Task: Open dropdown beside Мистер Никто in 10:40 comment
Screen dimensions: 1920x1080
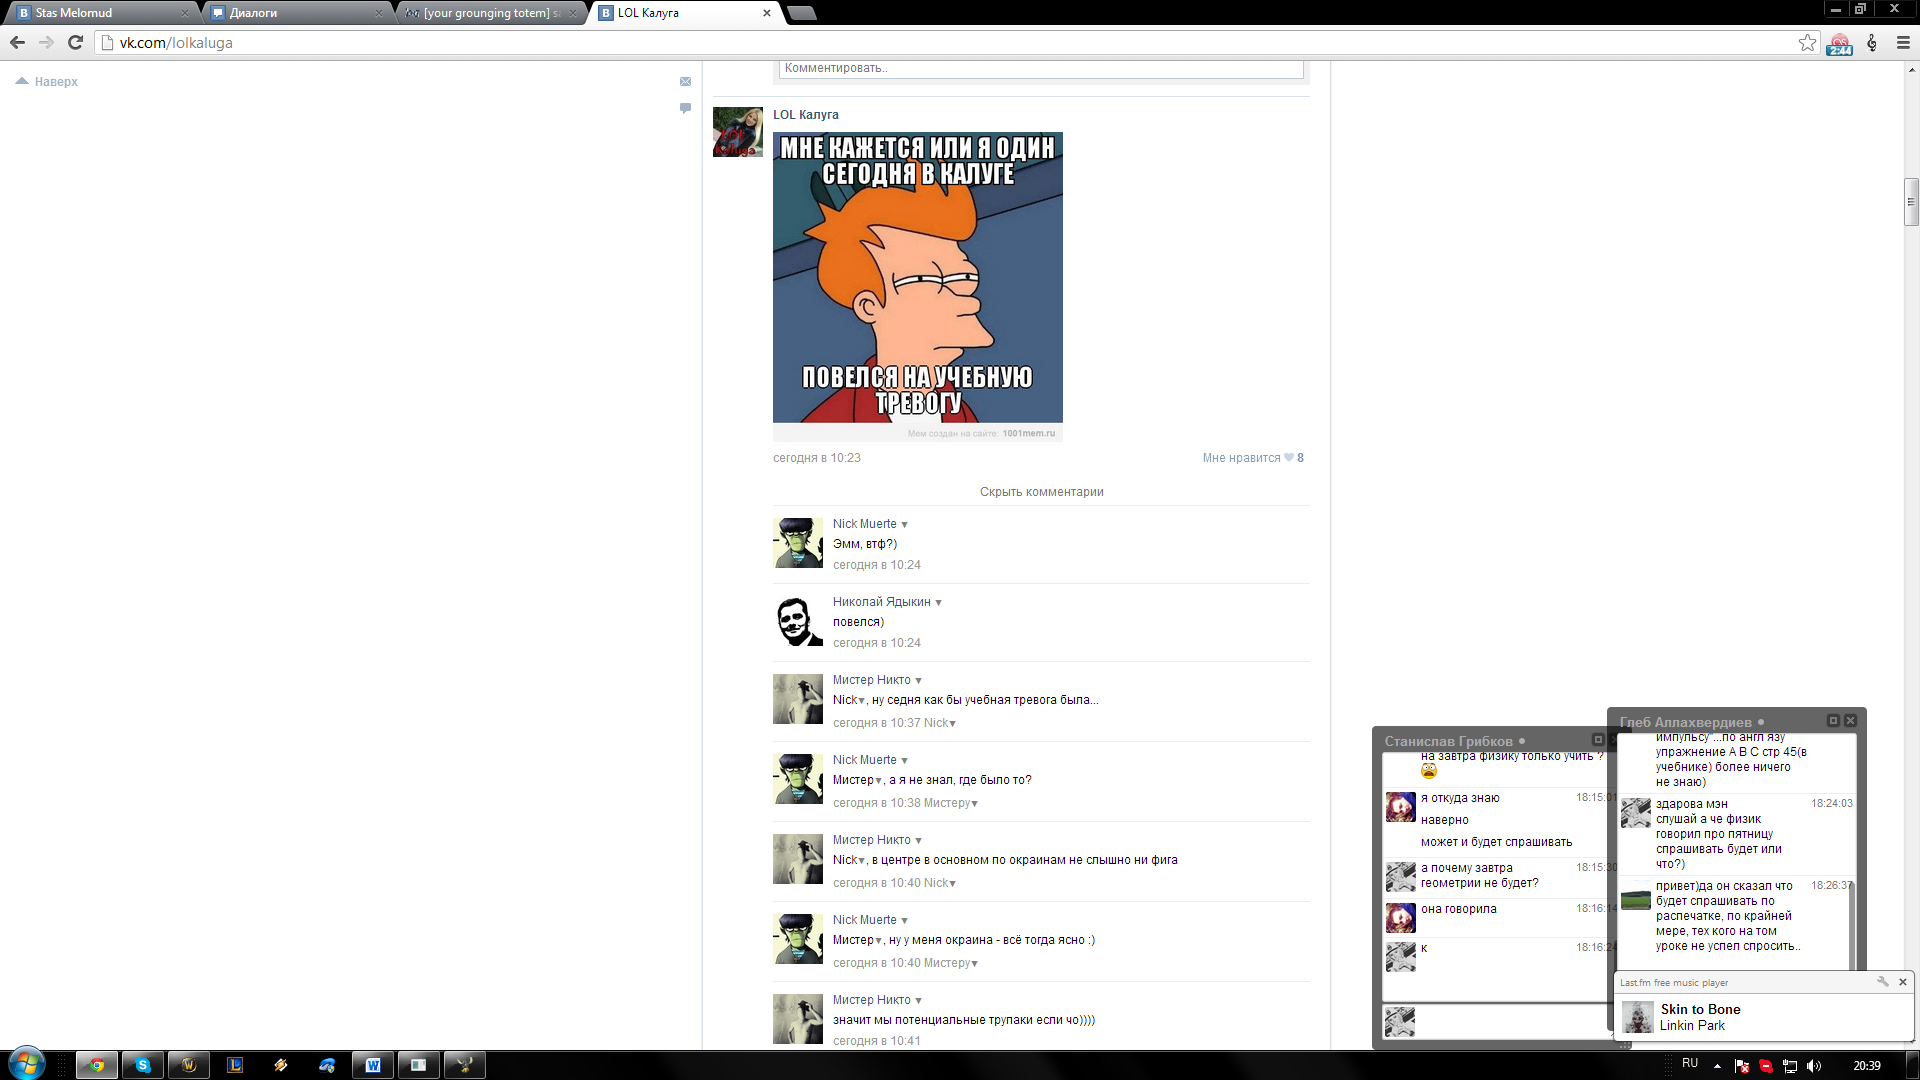Action: [x=918, y=841]
